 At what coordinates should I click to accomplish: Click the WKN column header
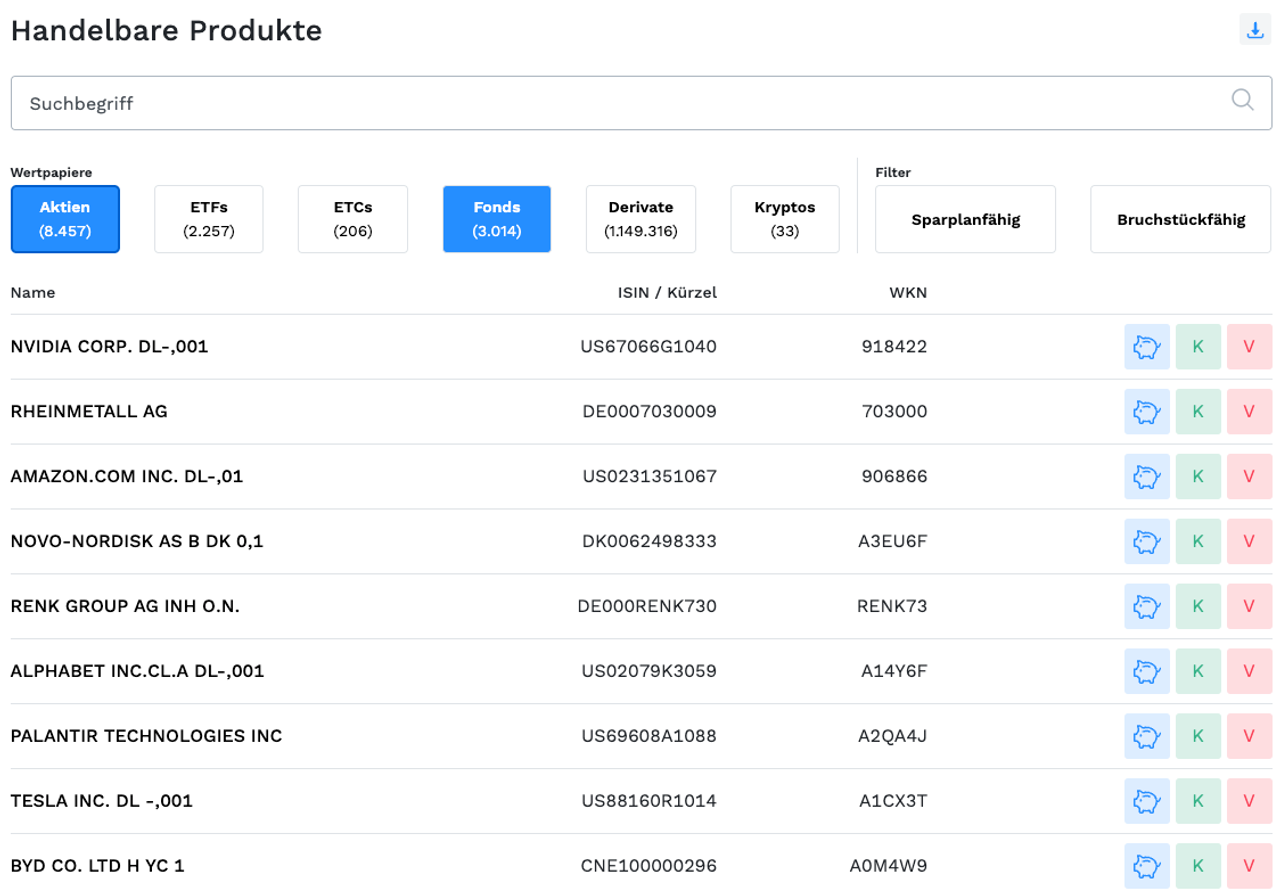(908, 293)
